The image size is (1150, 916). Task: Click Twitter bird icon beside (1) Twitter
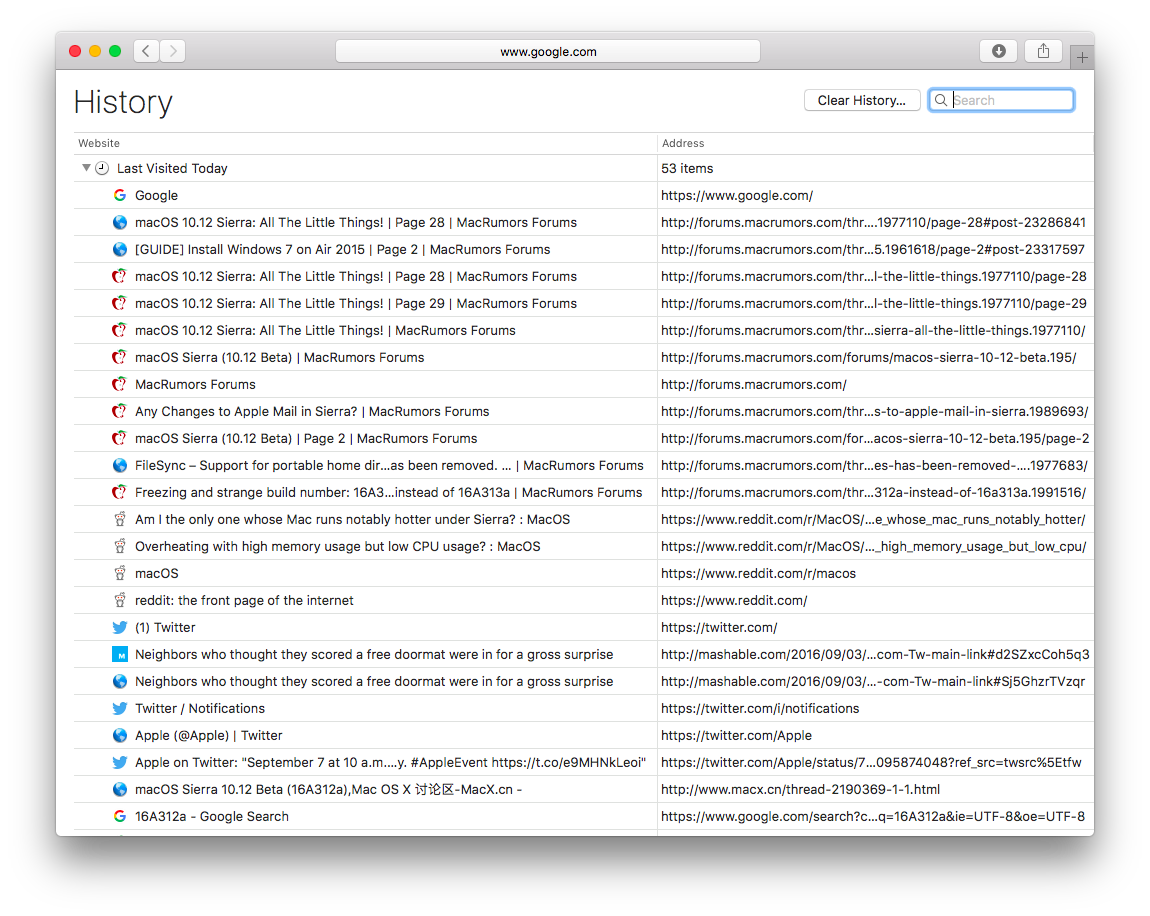(x=120, y=627)
